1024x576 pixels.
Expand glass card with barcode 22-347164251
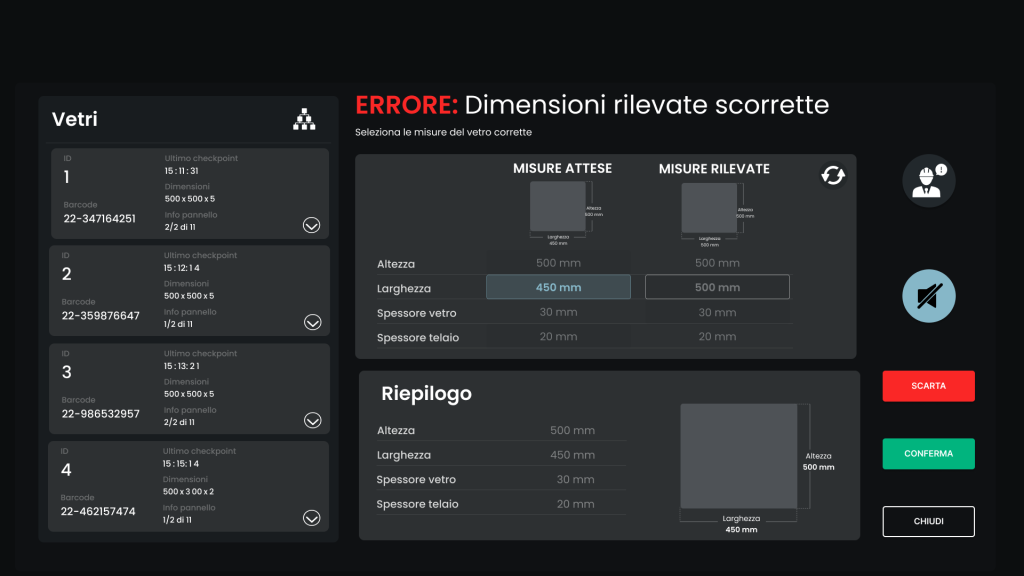click(x=312, y=225)
